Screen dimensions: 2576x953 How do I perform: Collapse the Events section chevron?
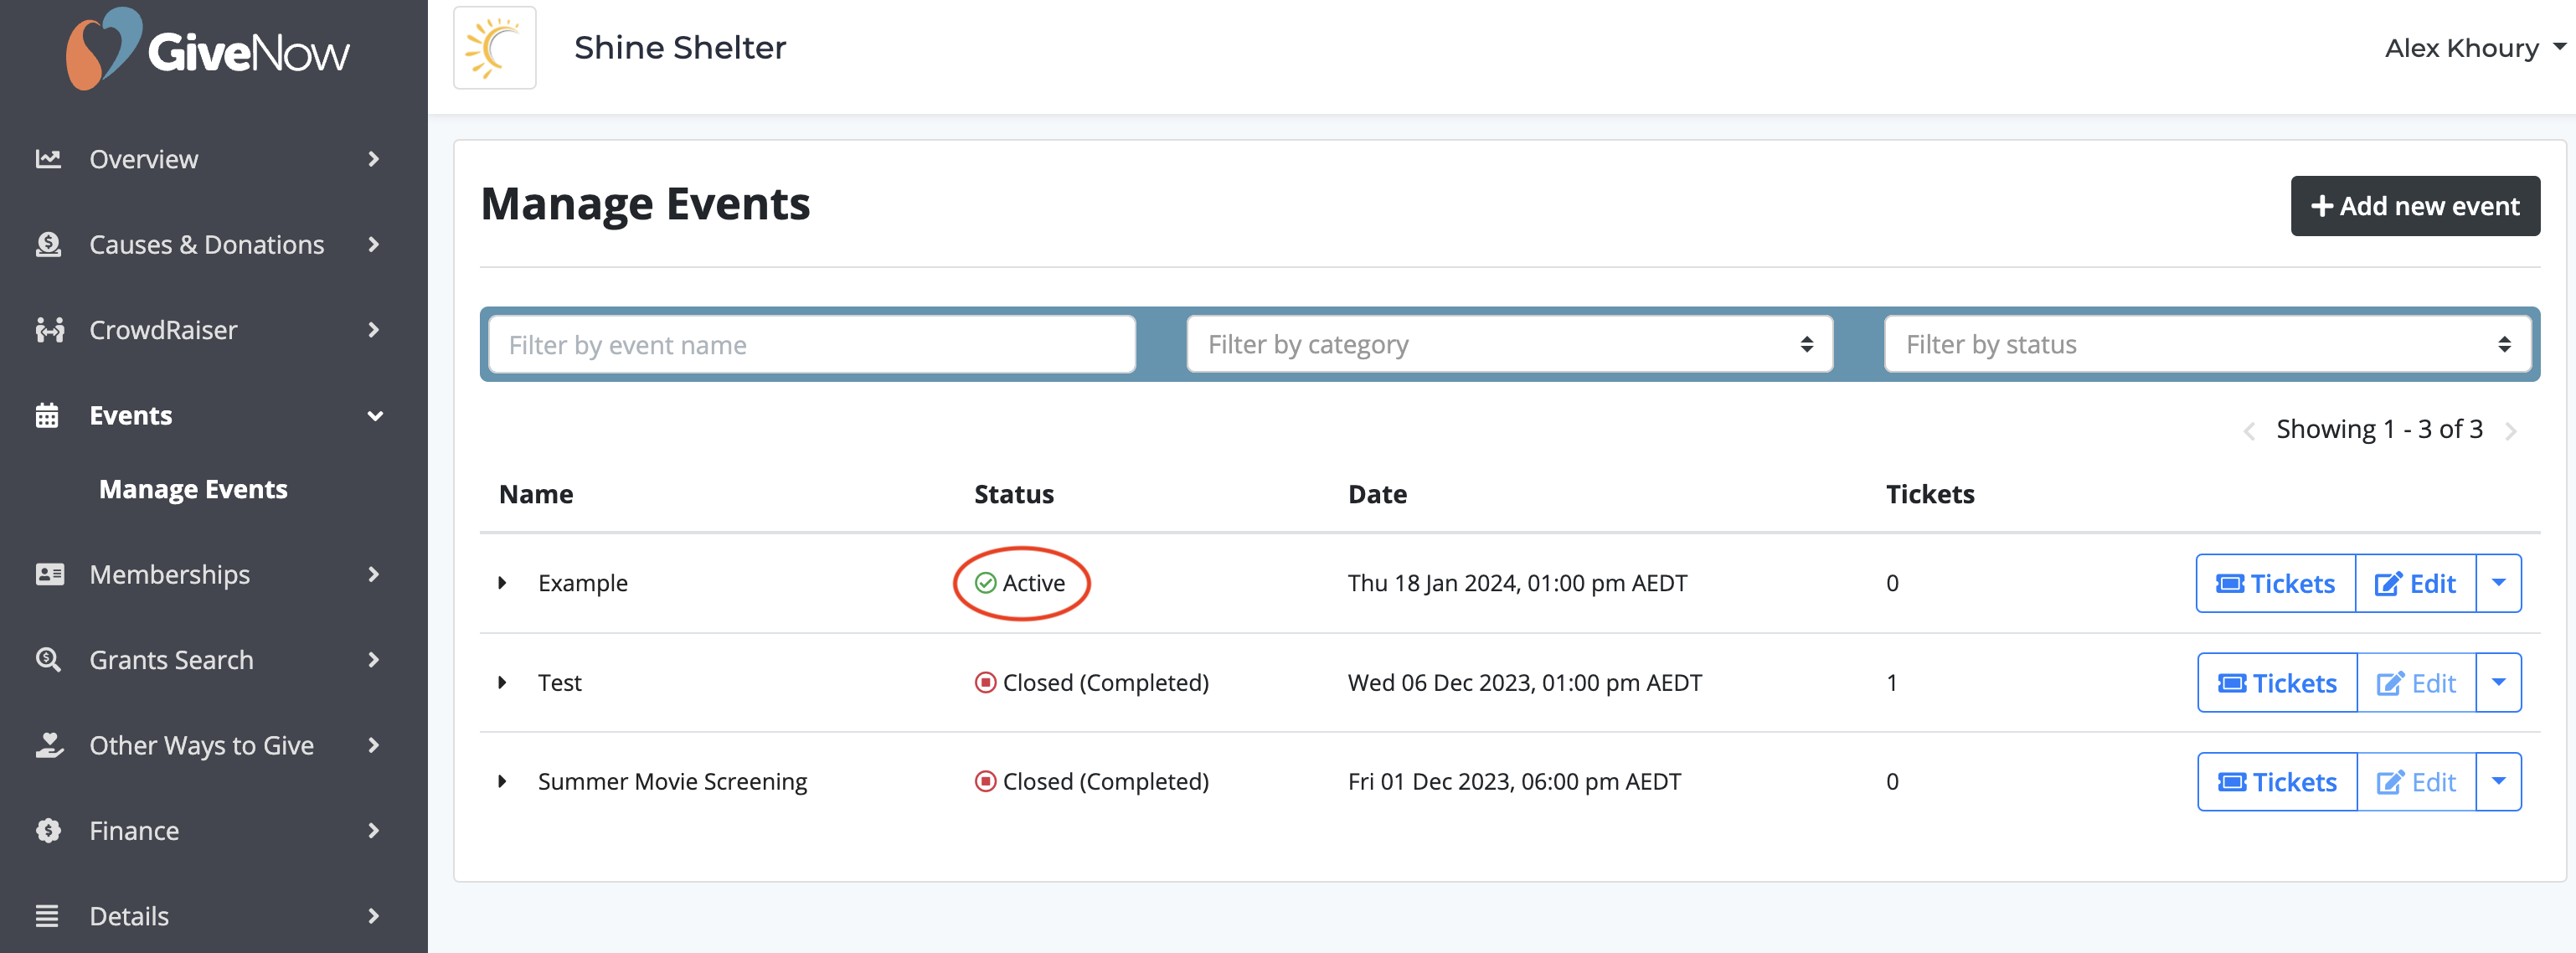click(x=375, y=416)
